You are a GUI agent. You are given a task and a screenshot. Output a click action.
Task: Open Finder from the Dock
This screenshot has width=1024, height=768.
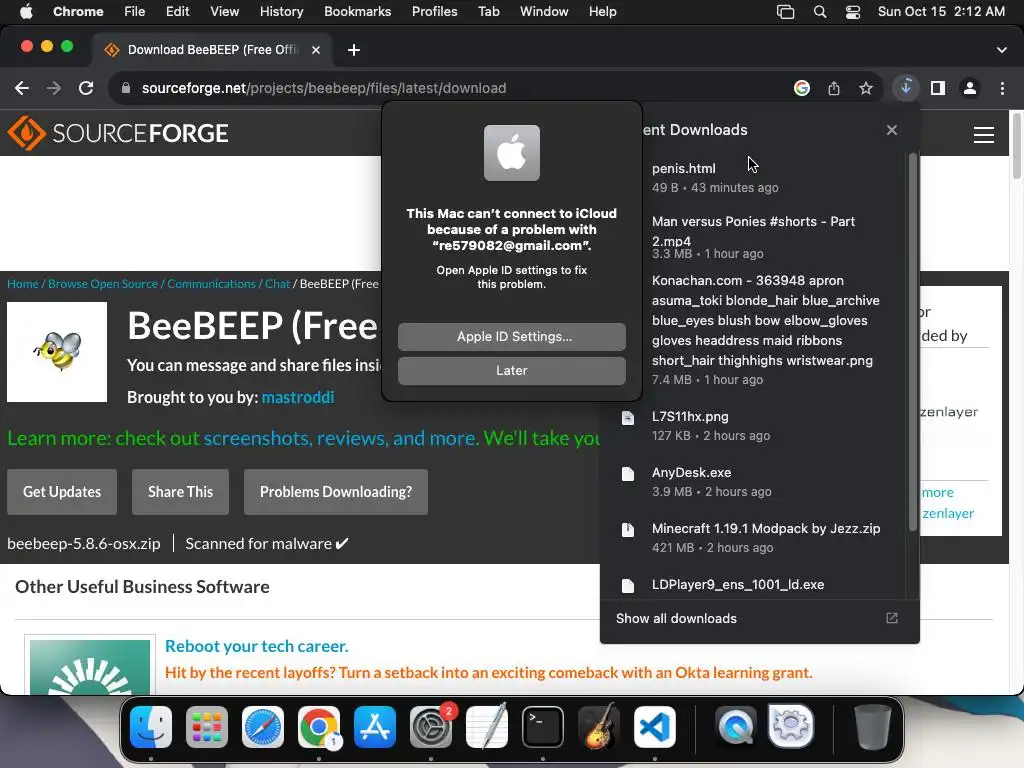coord(151,727)
